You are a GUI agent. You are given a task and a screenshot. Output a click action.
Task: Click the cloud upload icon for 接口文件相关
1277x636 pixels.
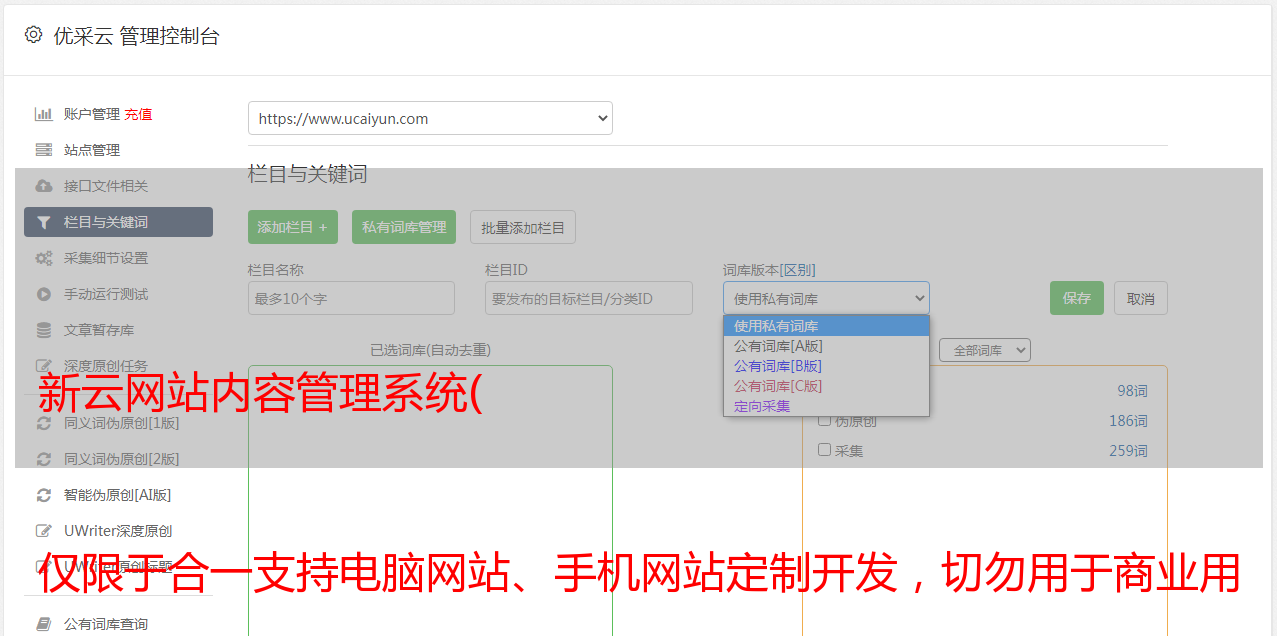pos(43,186)
